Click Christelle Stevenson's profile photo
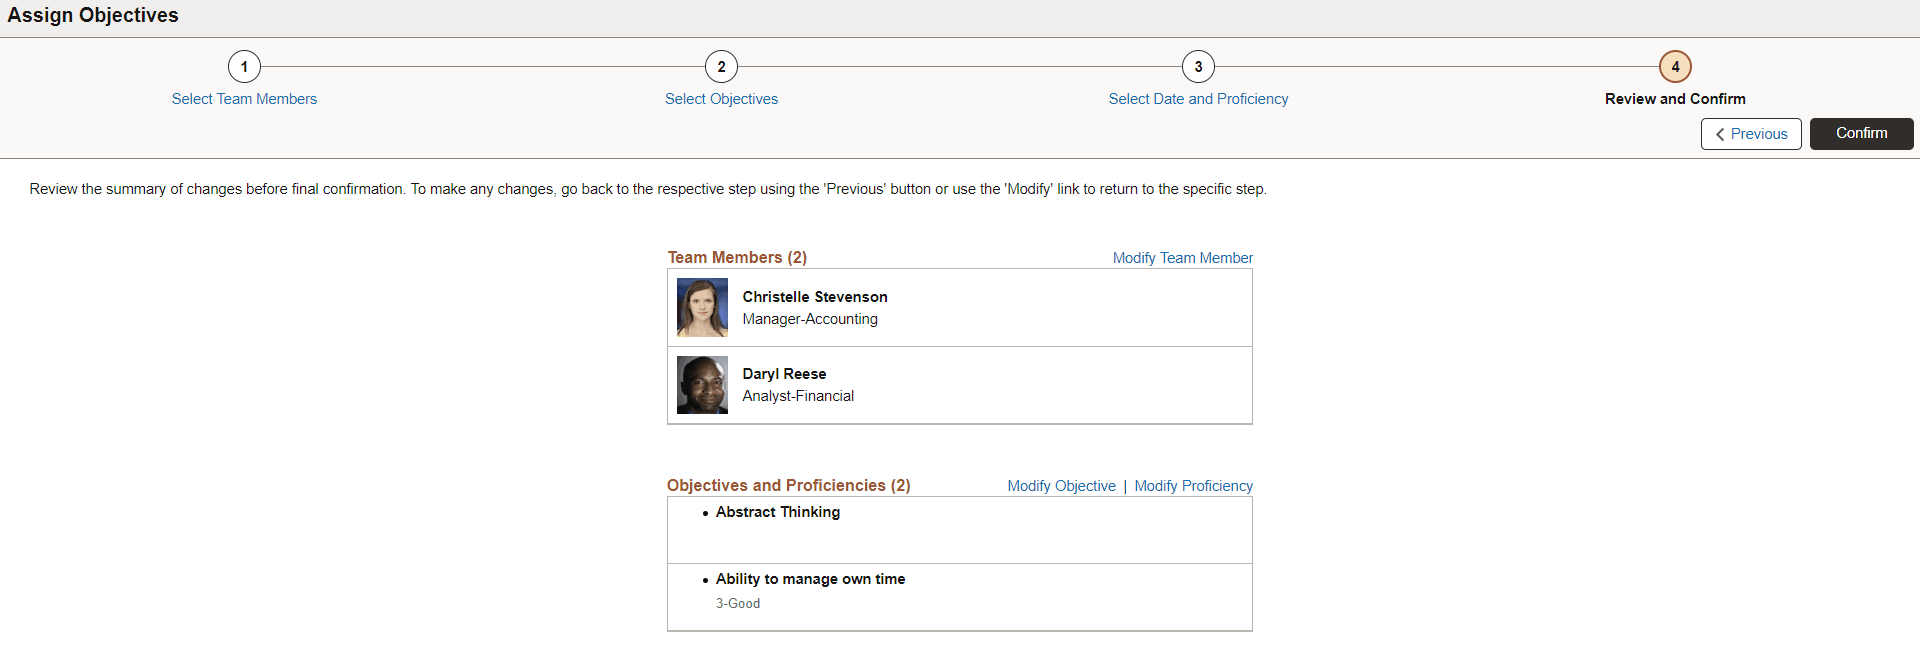 click(x=702, y=307)
